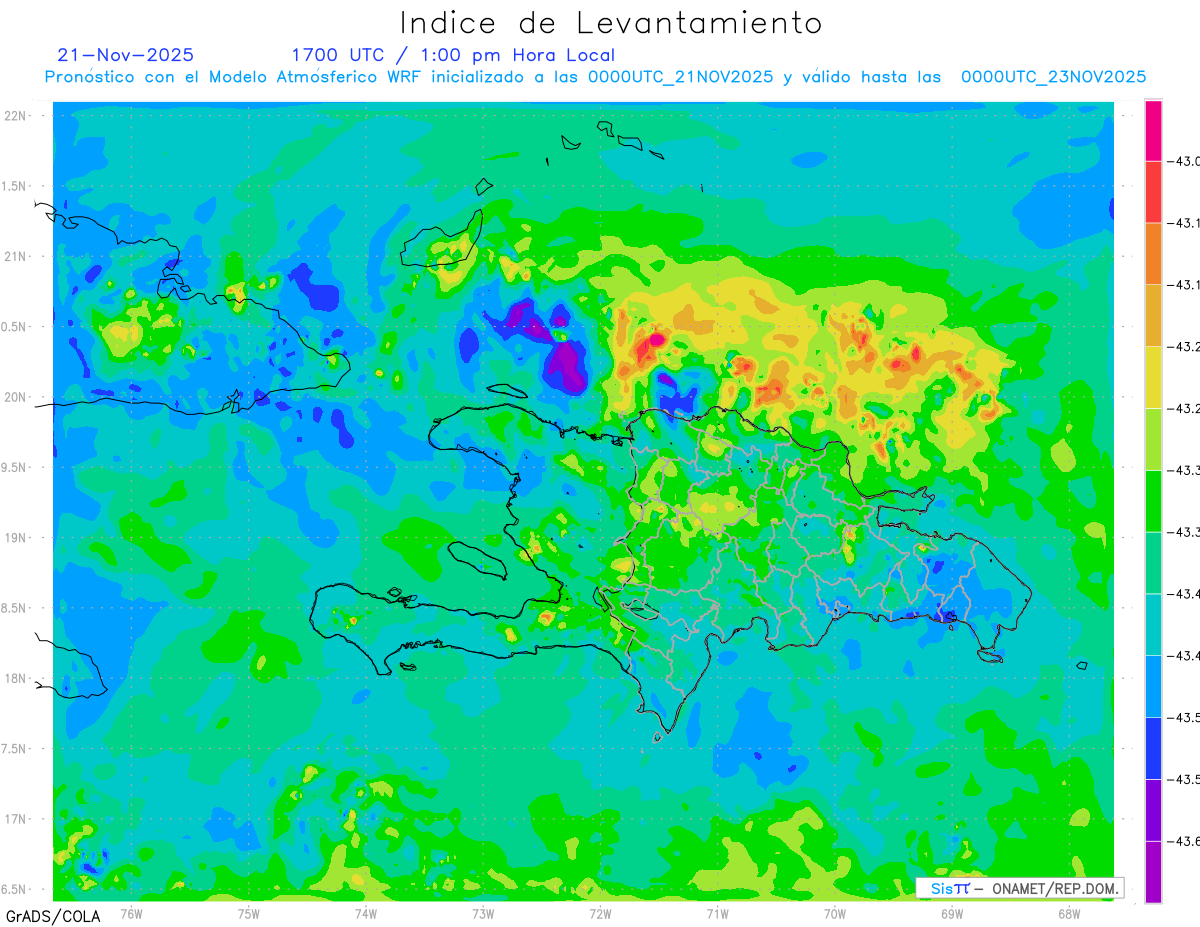Screen dimensions: 1200x927
Task: Click the "74W" longitude label
Action: [366, 913]
